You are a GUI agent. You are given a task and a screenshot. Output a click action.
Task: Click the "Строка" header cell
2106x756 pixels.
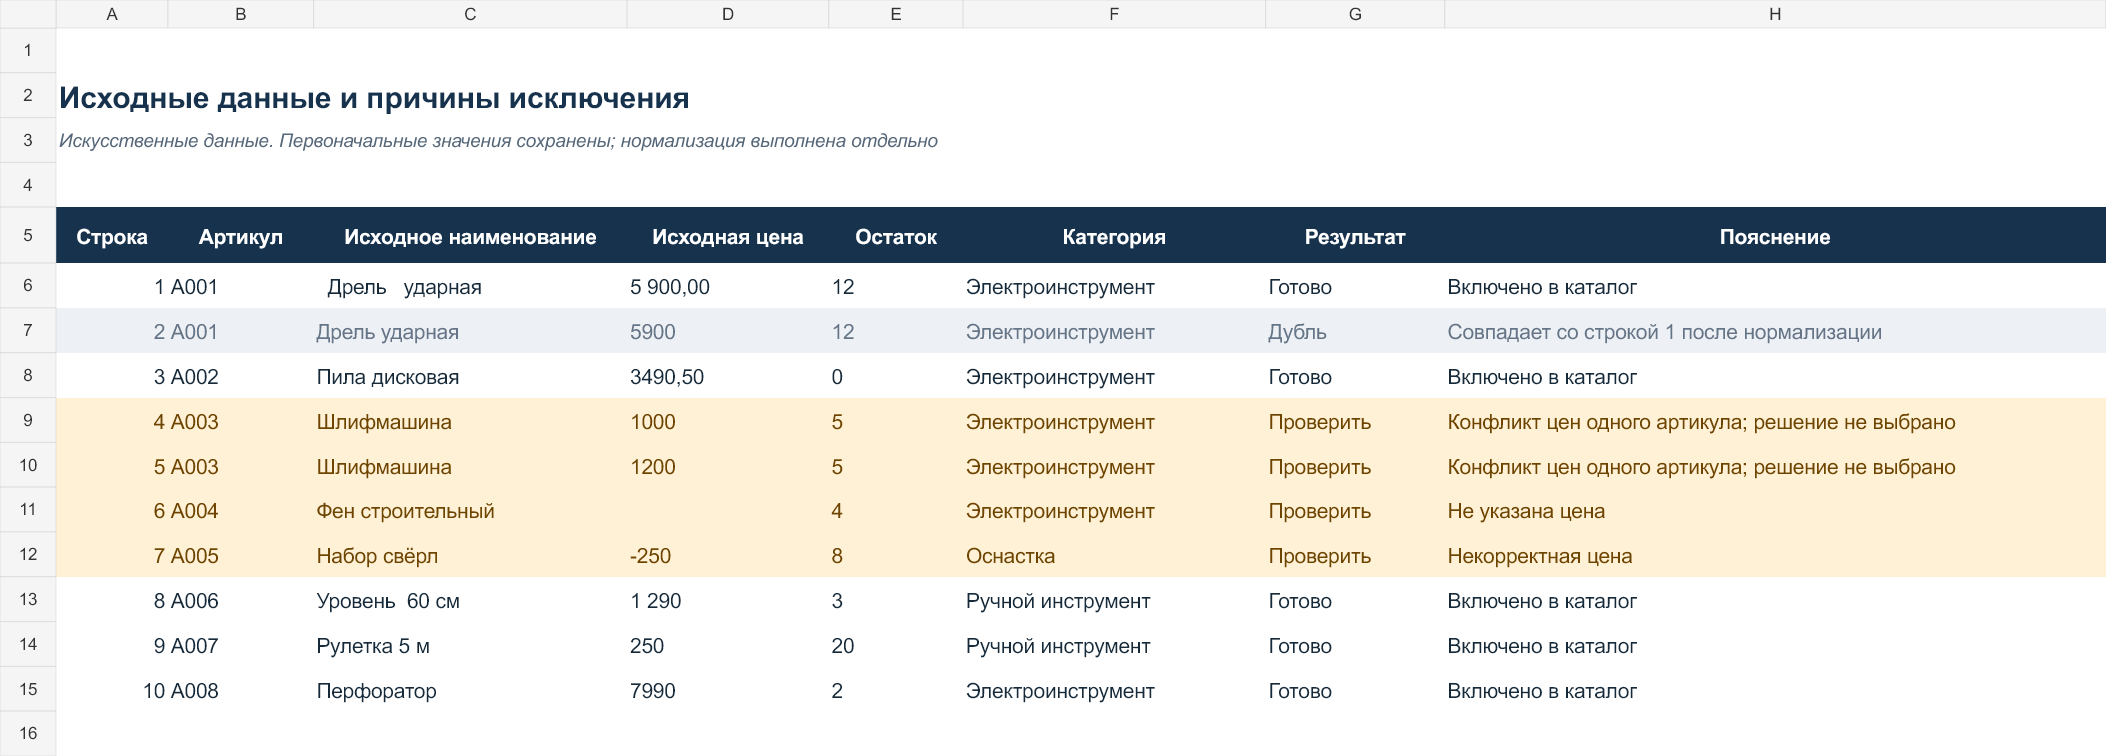112,237
